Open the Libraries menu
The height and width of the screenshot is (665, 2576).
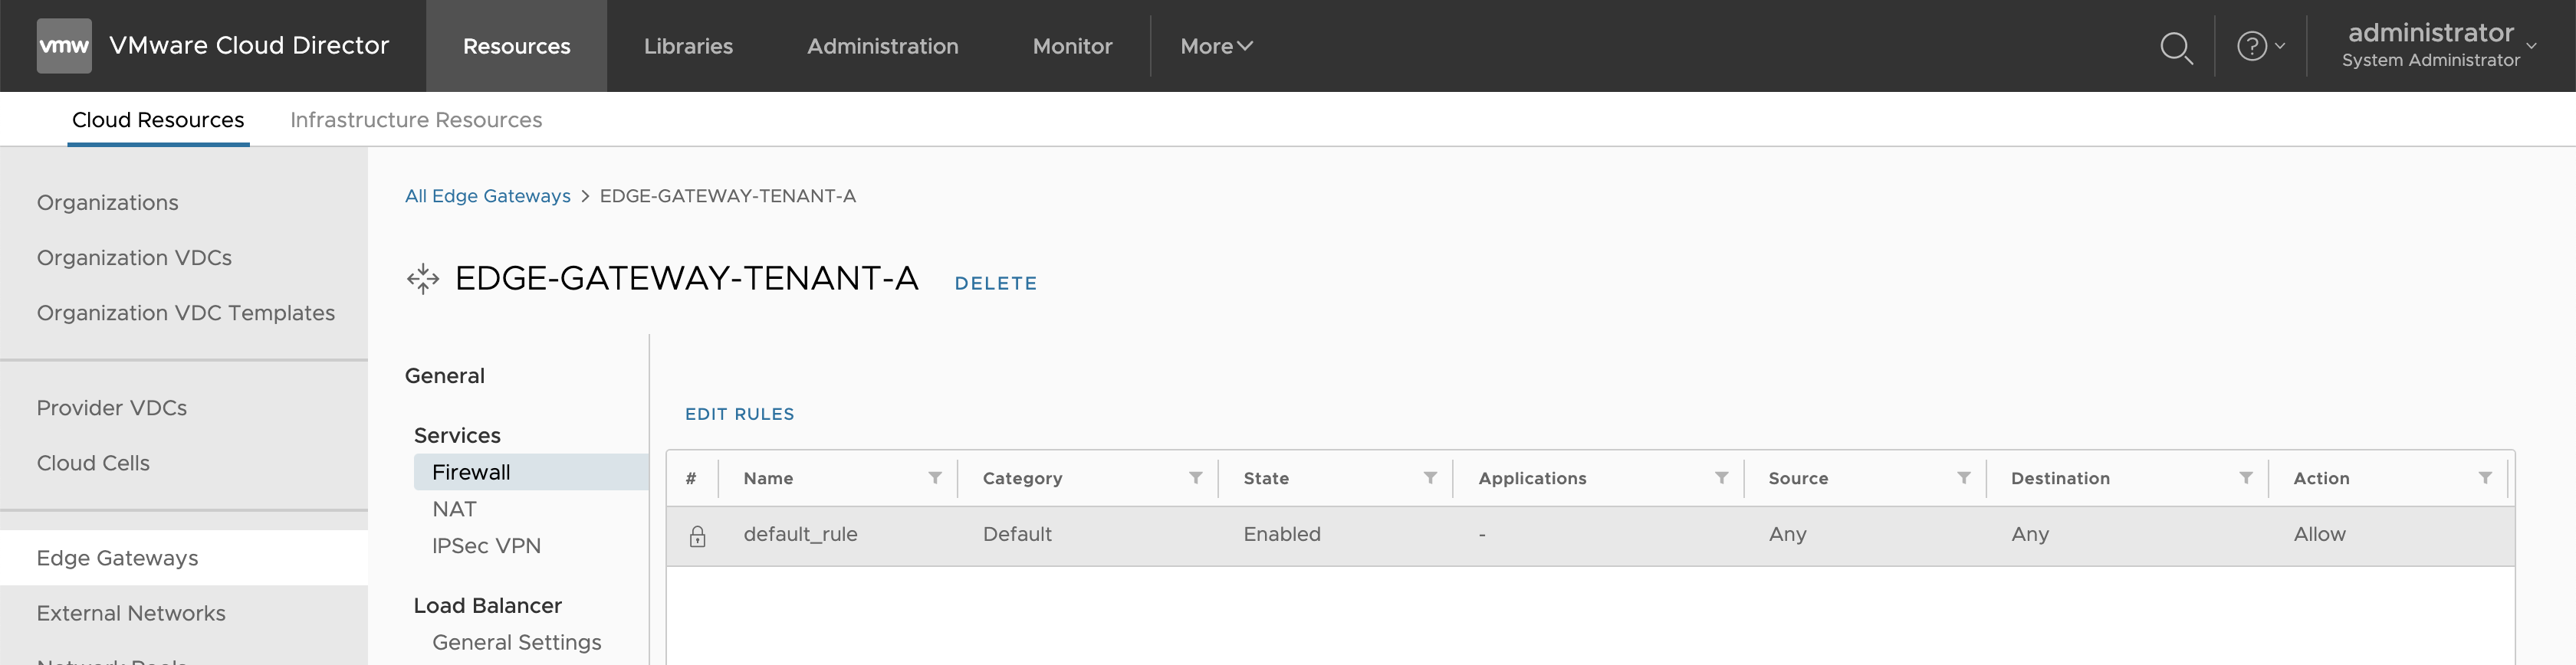[x=688, y=46]
